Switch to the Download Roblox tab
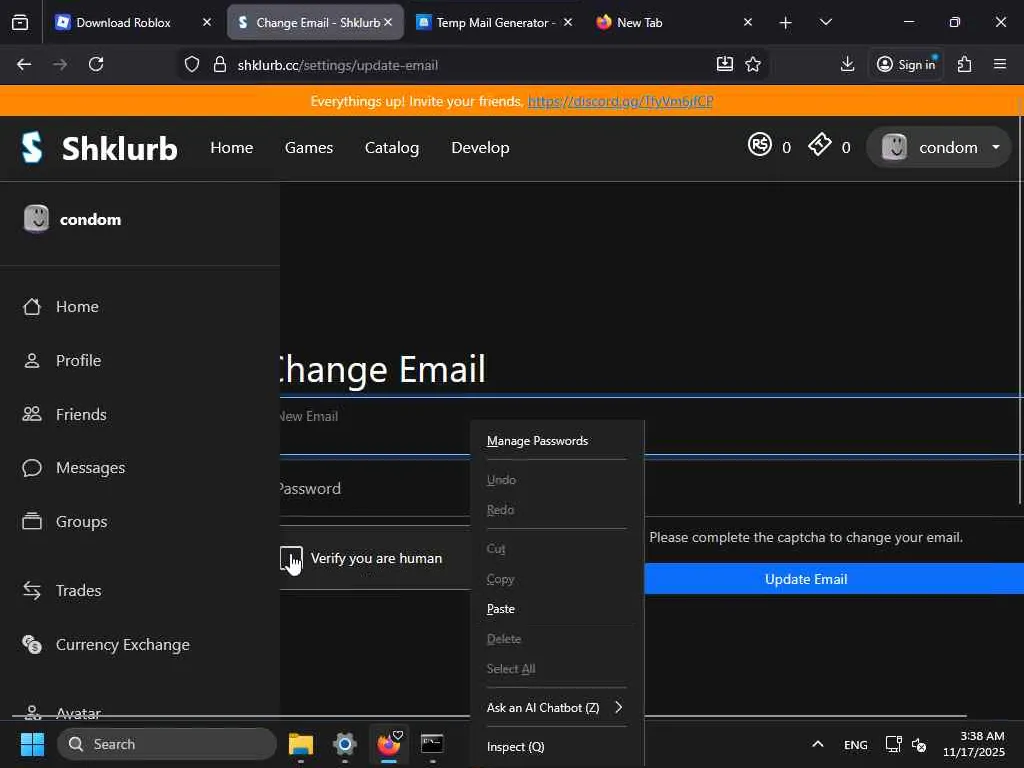 coord(124,22)
